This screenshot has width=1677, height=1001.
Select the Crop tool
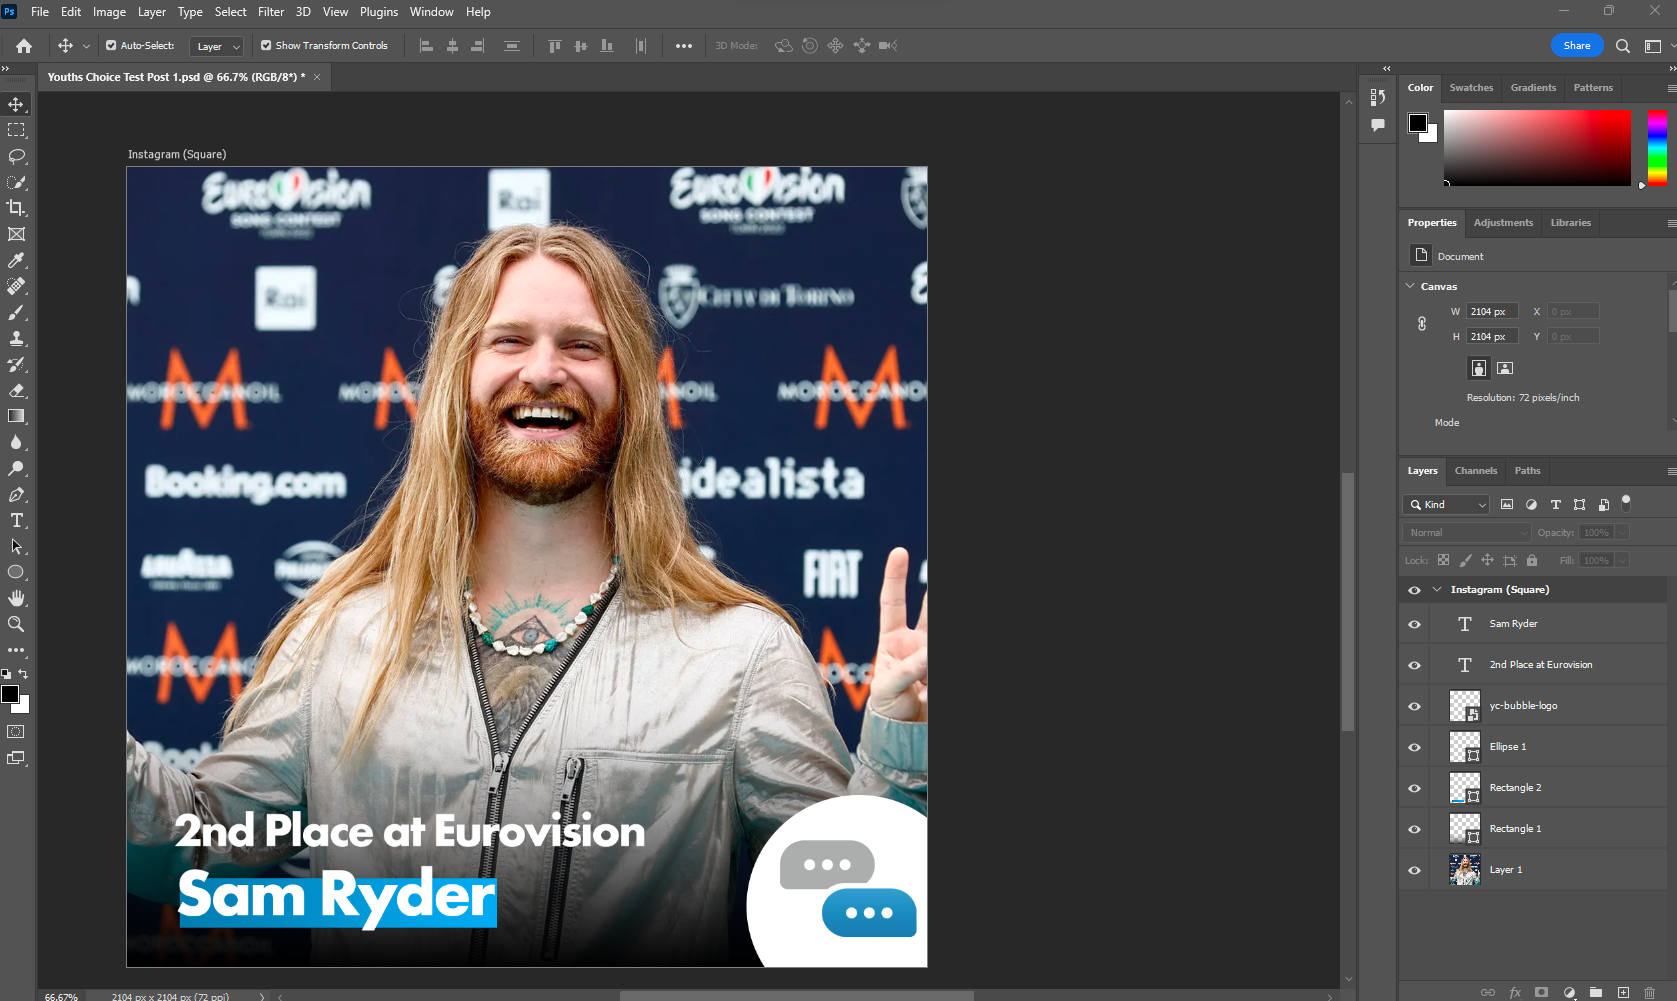(x=16, y=208)
